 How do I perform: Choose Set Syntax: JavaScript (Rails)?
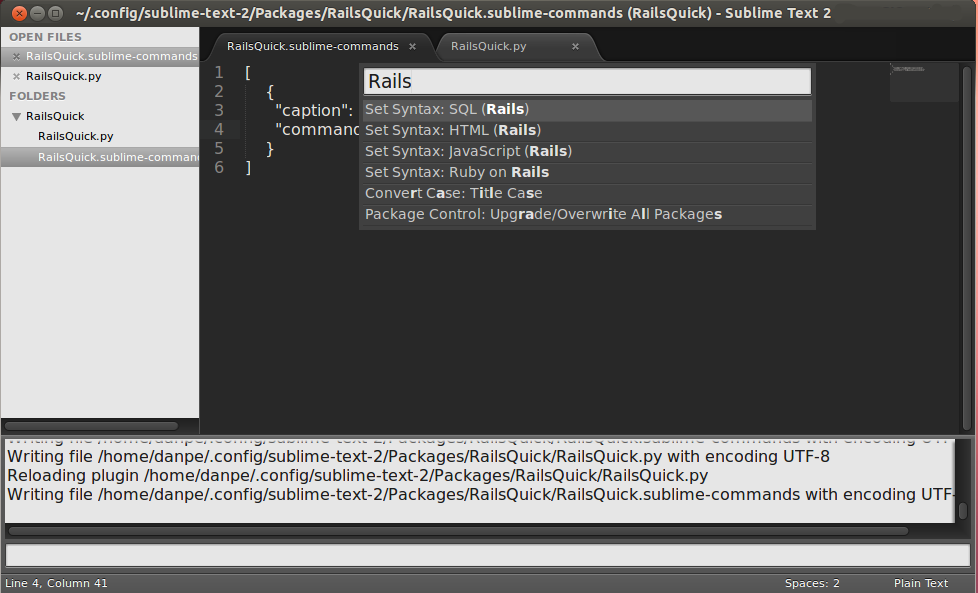point(587,152)
